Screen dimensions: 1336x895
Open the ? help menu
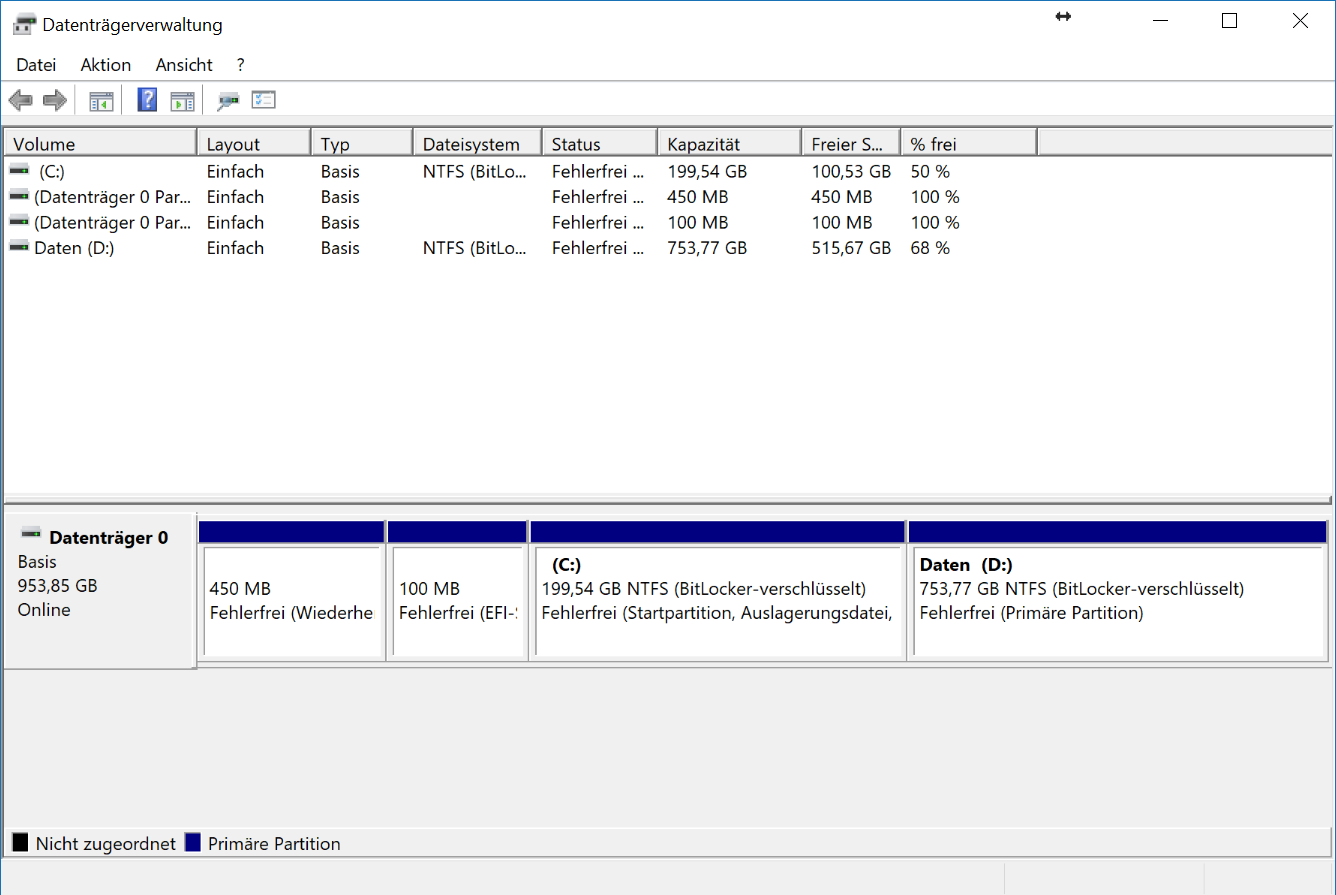(241, 65)
